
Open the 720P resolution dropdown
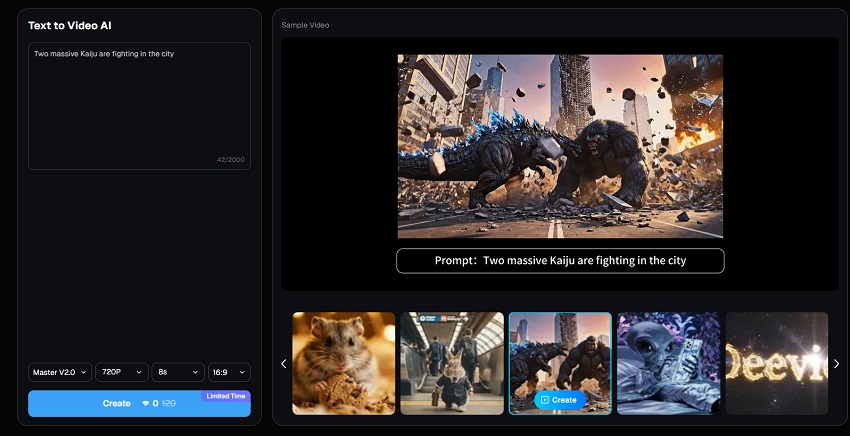tap(121, 373)
